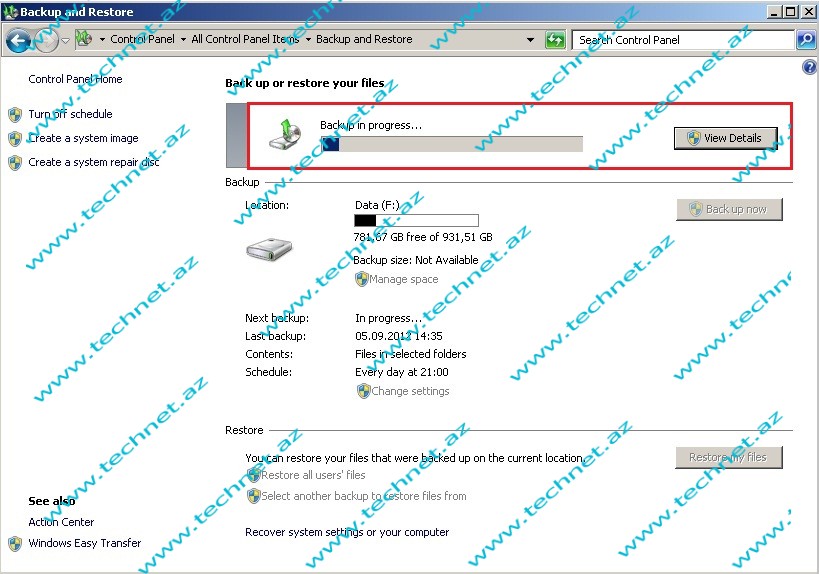The width and height of the screenshot is (819, 574).
Task: Click the backup progress bar
Action: coord(451,144)
